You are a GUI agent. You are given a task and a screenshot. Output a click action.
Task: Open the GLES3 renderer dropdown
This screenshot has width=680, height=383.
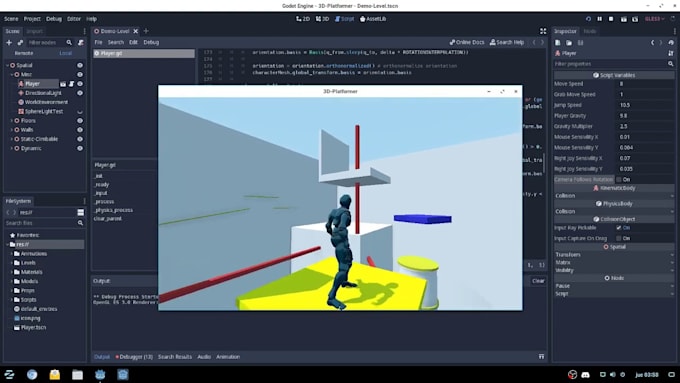click(x=654, y=19)
